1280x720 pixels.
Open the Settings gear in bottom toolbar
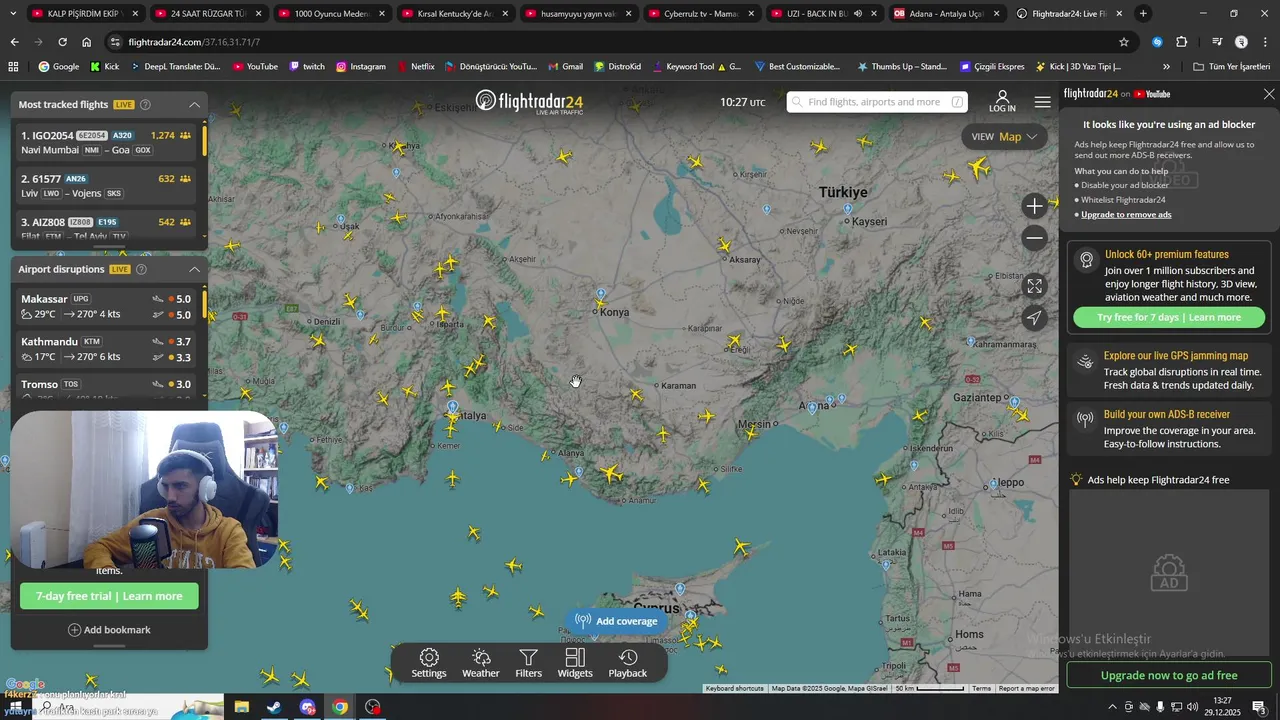[429, 663]
